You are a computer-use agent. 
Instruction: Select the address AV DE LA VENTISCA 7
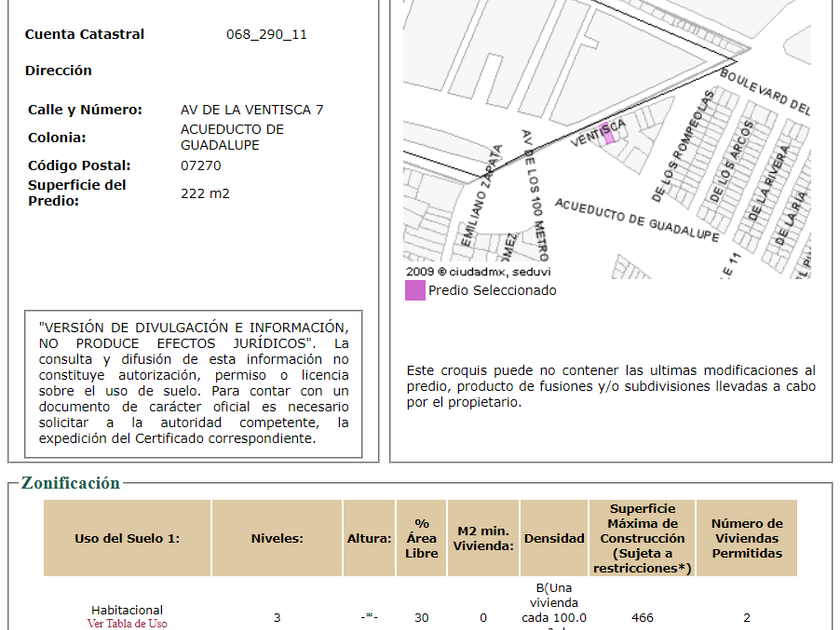[252, 110]
